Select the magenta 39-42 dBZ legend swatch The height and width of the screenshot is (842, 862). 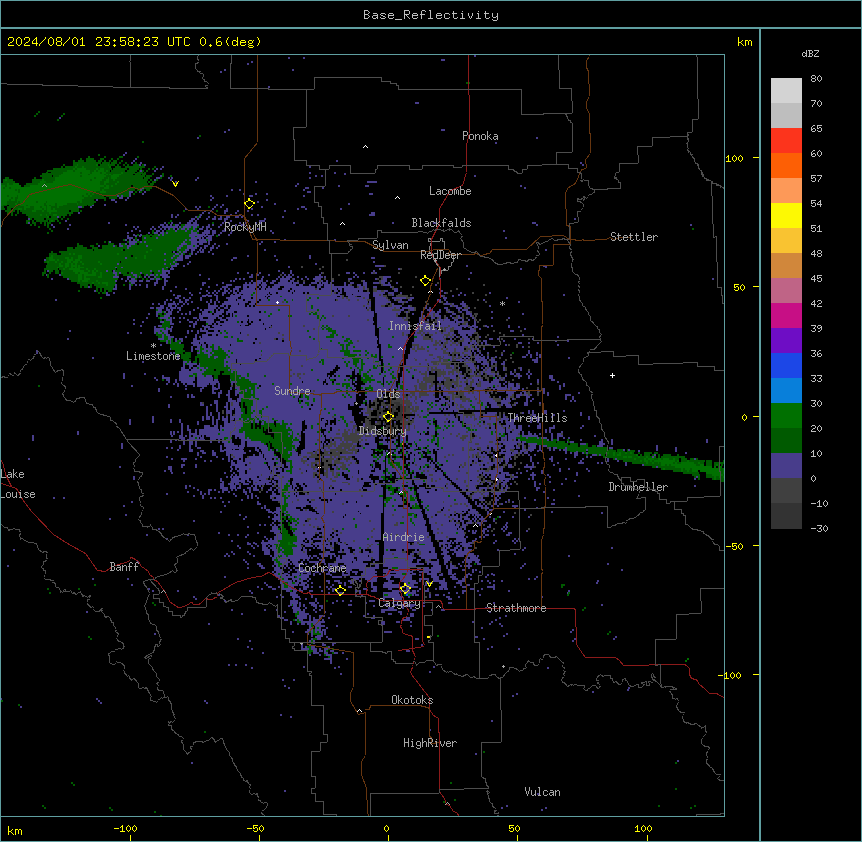tap(786, 315)
